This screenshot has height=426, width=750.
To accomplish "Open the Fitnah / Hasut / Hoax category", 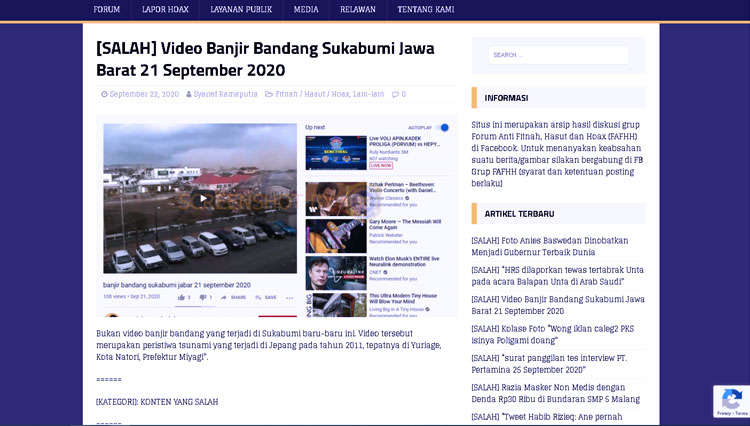I will pos(312,94).
